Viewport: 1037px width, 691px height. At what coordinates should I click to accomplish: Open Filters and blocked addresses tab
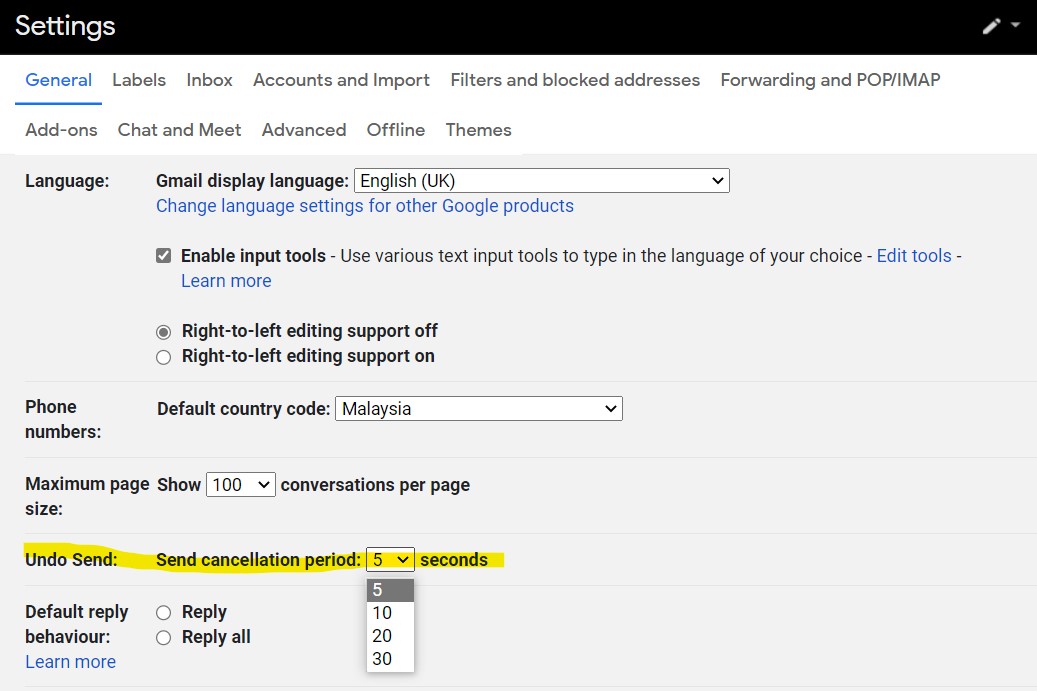tap(575, 80)
